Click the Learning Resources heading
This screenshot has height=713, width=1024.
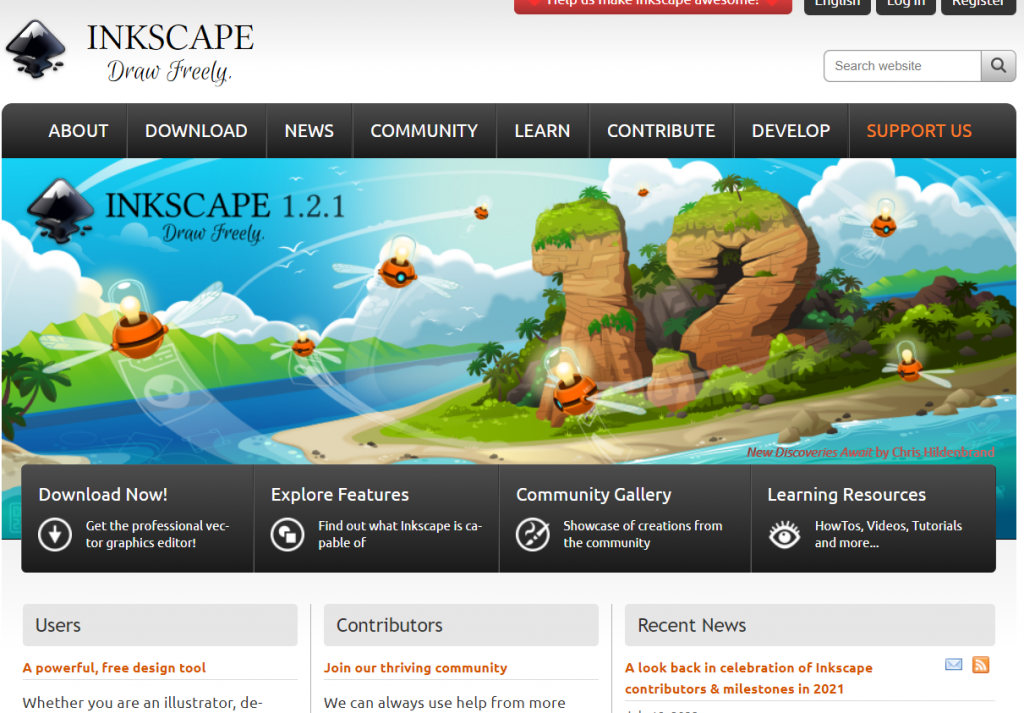coord(846,494)
